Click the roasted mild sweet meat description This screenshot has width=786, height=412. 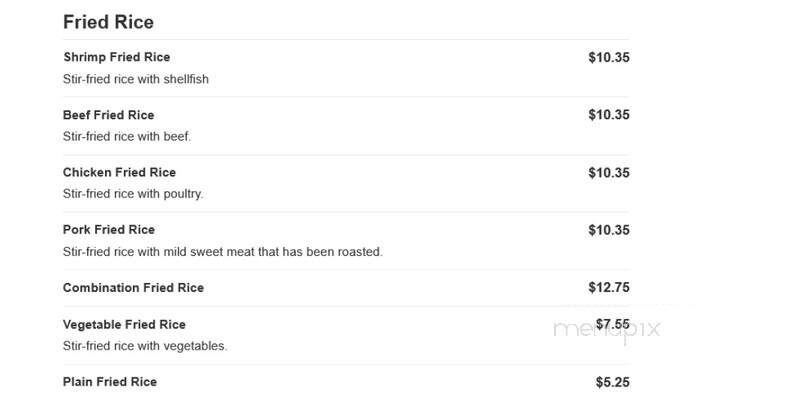click(223, 252)
